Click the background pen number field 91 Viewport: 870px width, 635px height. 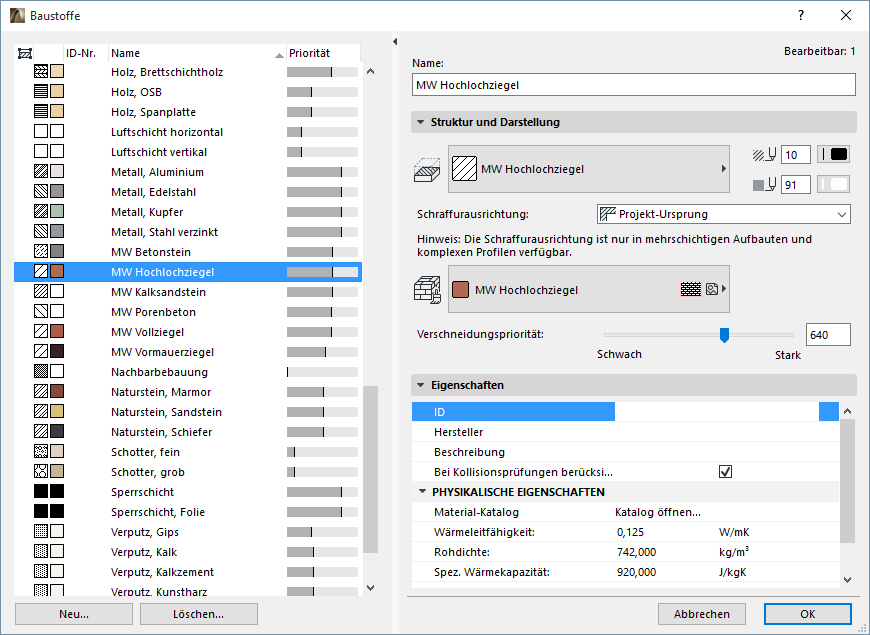pyautogui.click(x=796, y=184)
